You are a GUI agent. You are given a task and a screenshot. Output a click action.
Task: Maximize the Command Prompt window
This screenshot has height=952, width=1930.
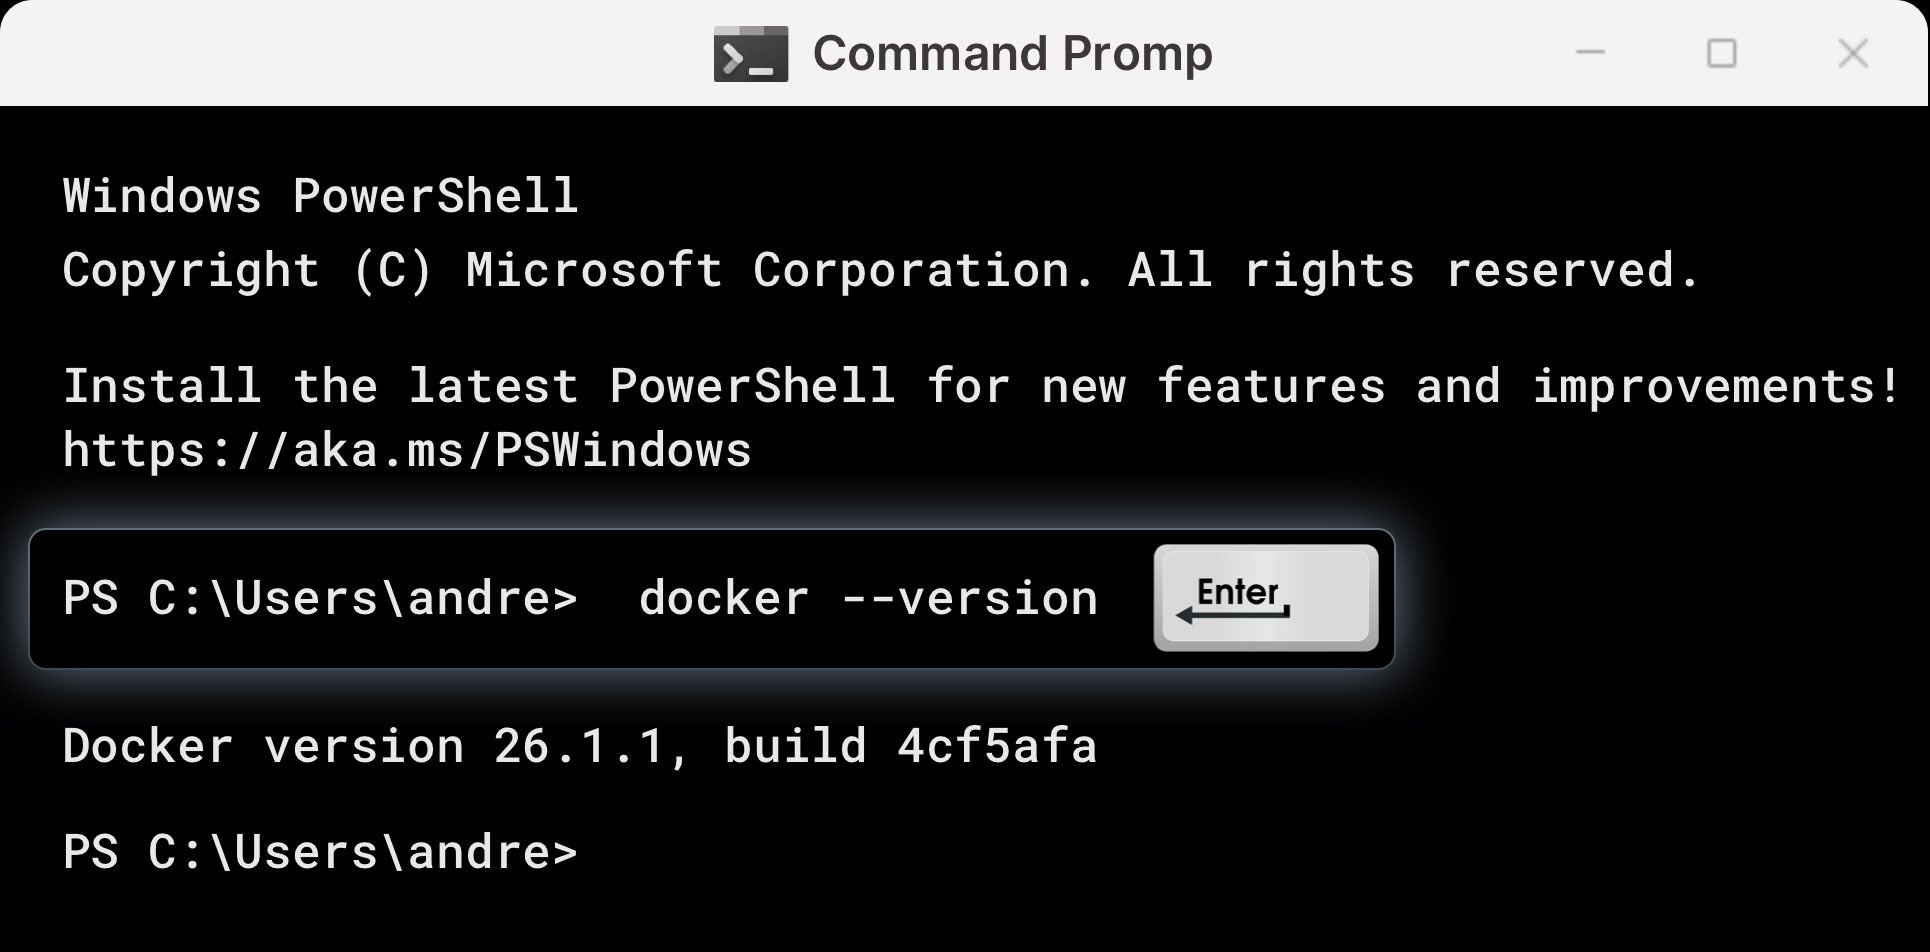click(1721, 53)
